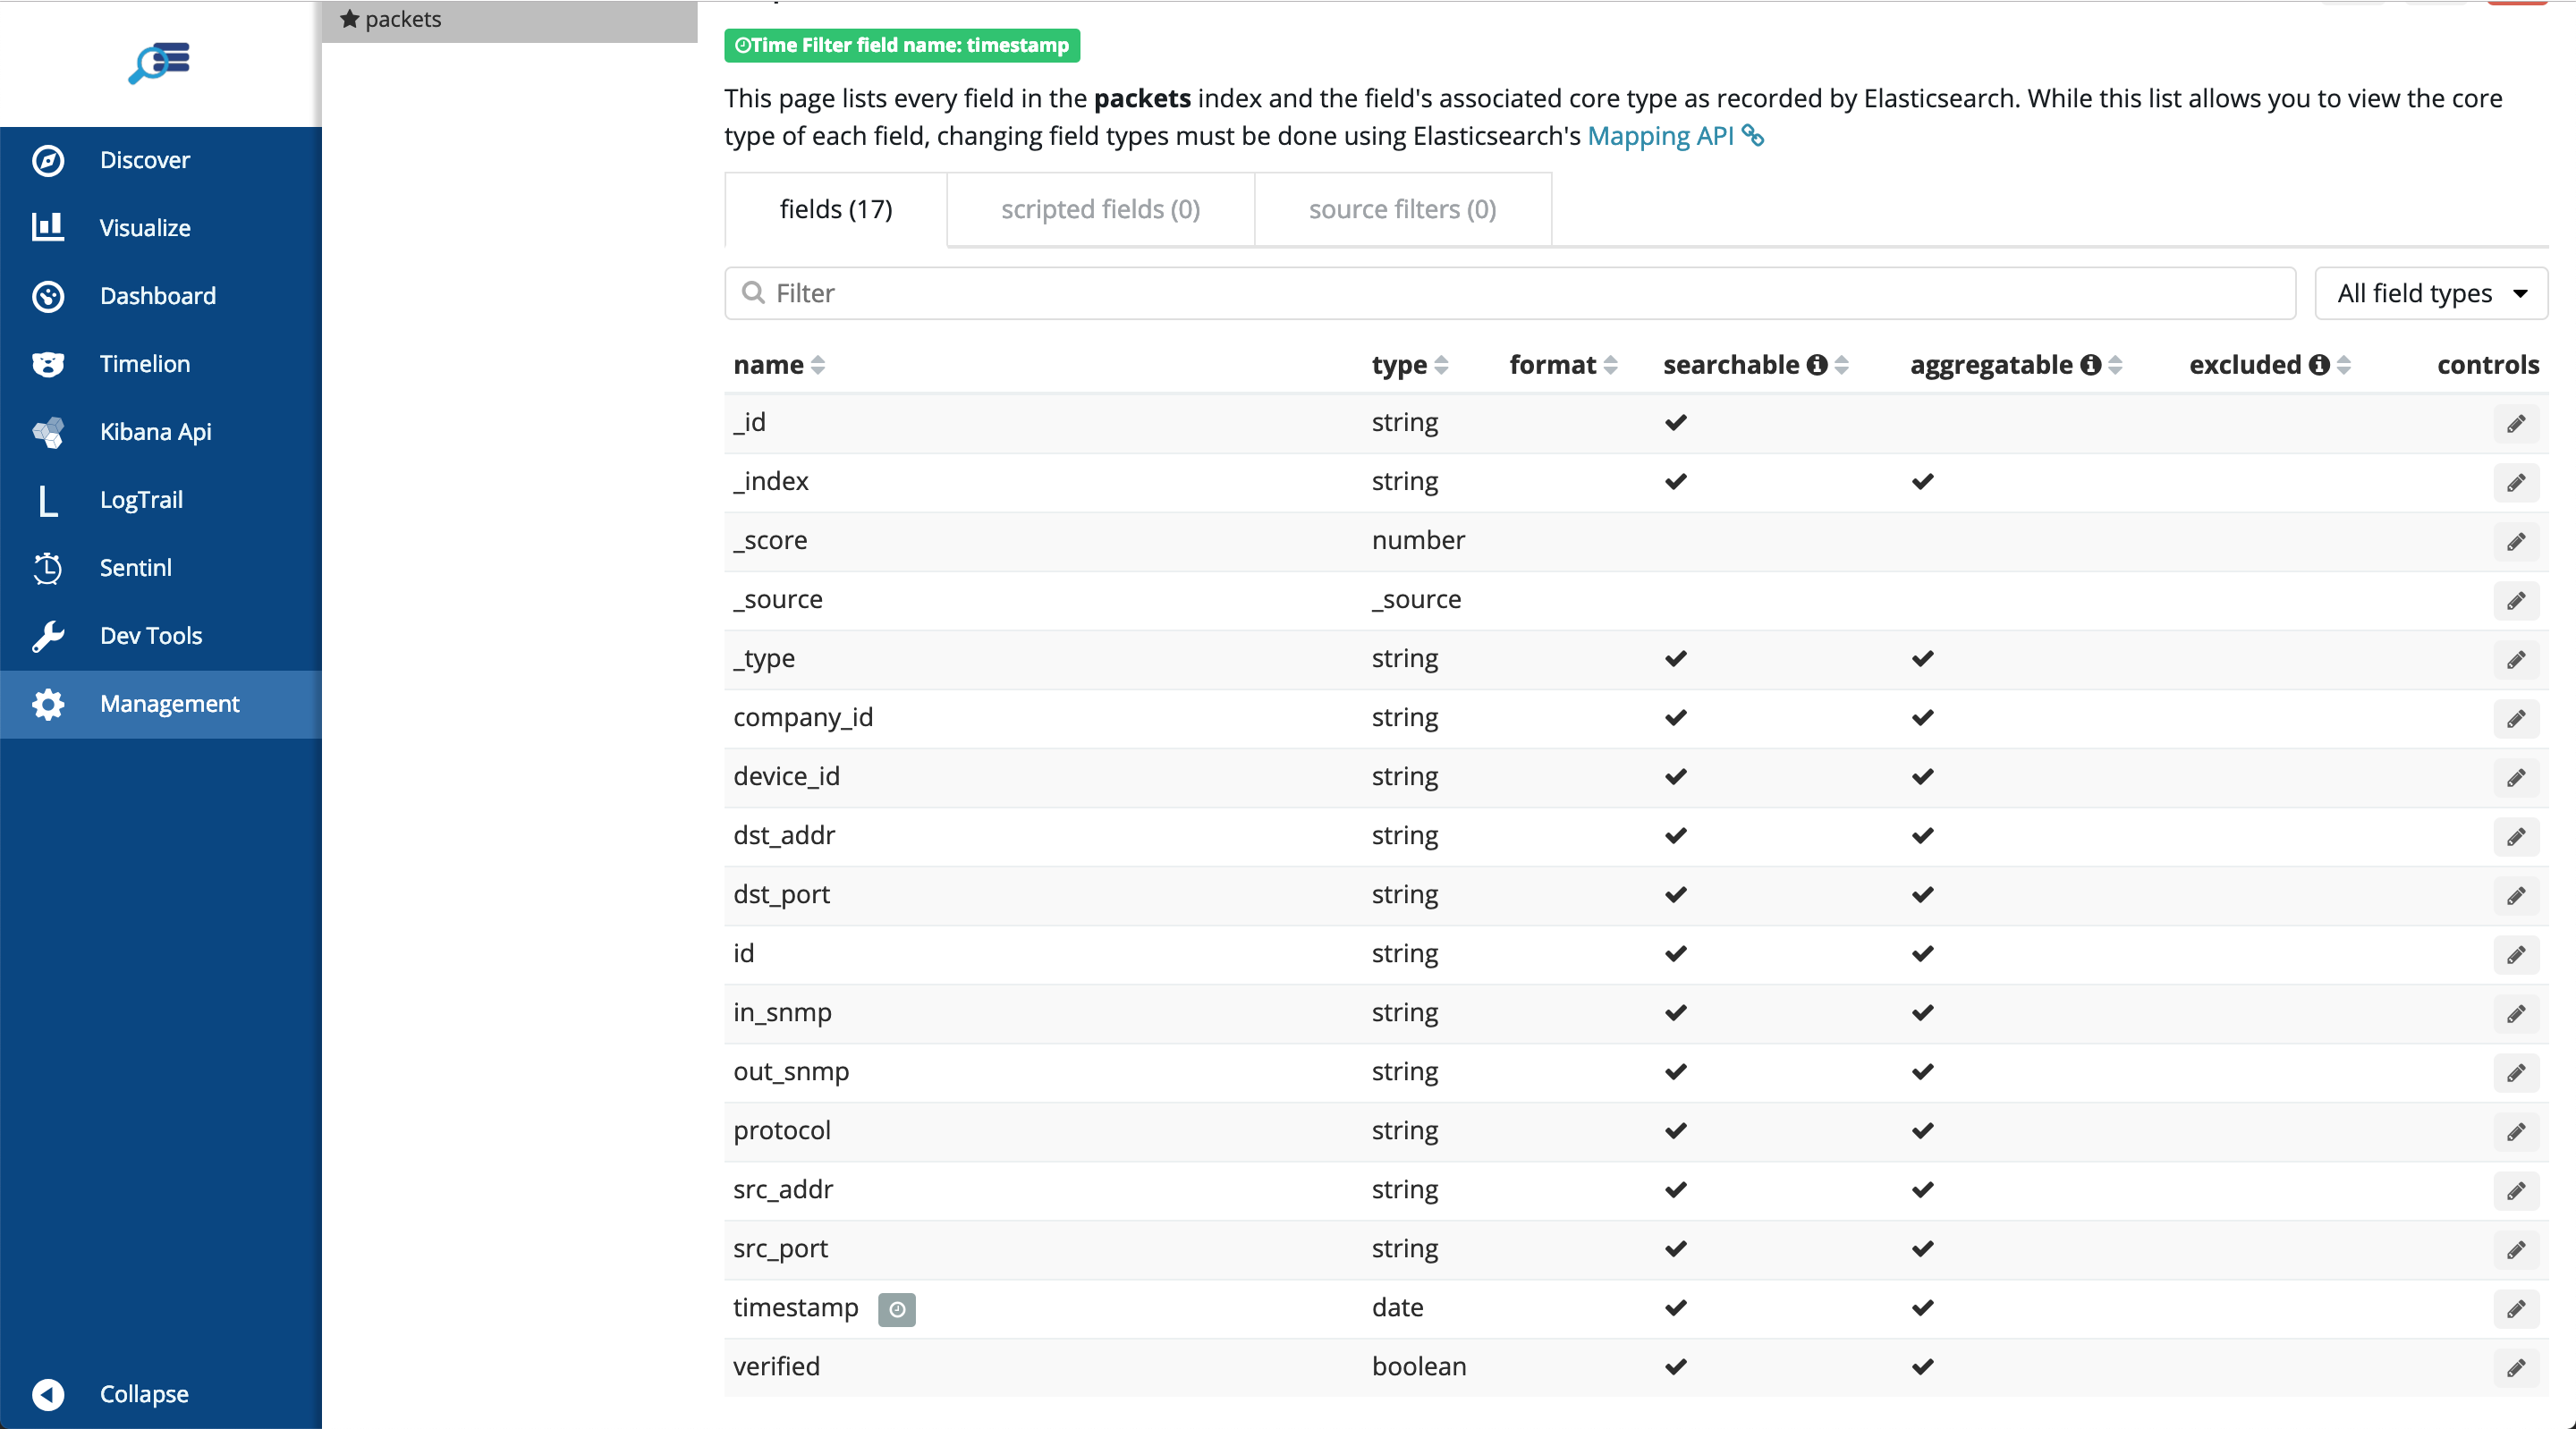The width and height of the screenshot is (2576, 1429).
Task: Open the Mapping API link
Action: 1660,136
